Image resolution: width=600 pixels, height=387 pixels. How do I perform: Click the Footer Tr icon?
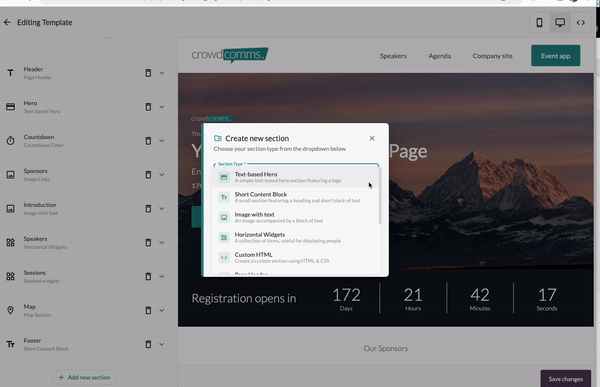pyautogui.click(x=10, y=344)
